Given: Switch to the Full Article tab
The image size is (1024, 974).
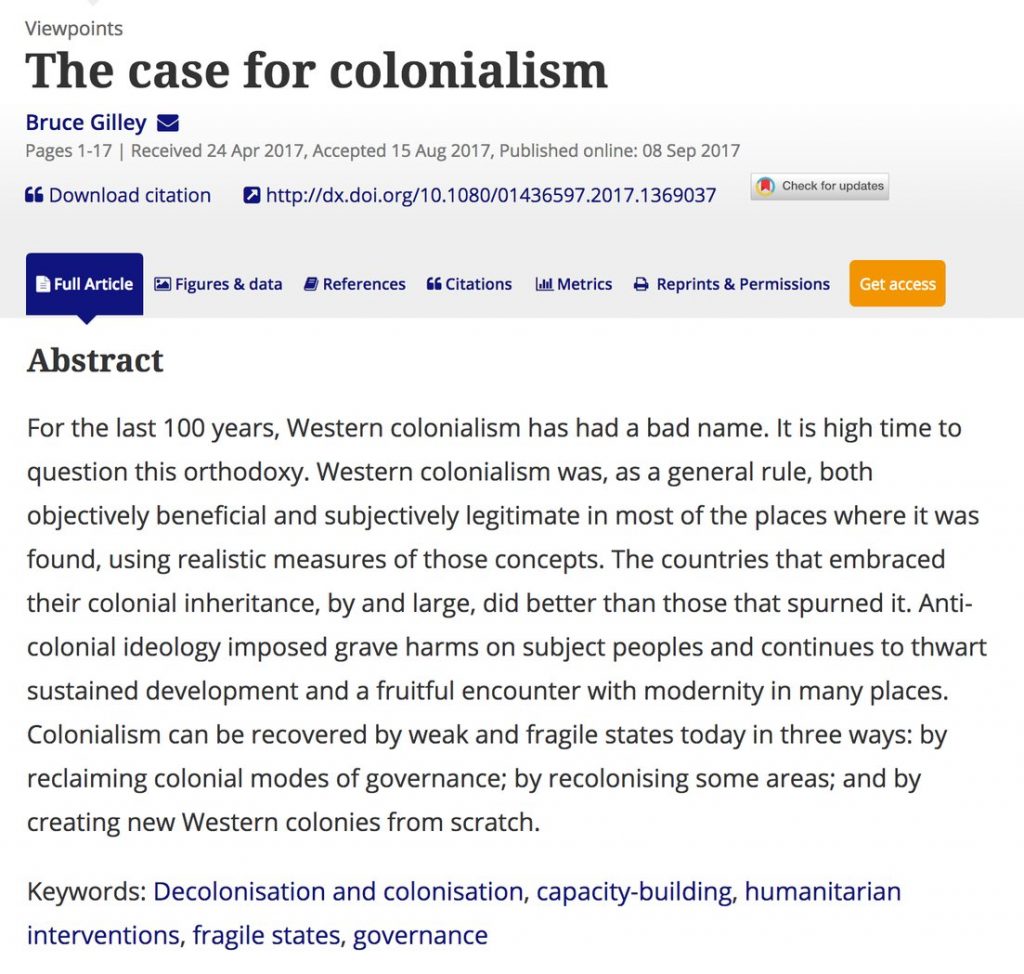Looking at the screenshot, I should pos(85,284).
